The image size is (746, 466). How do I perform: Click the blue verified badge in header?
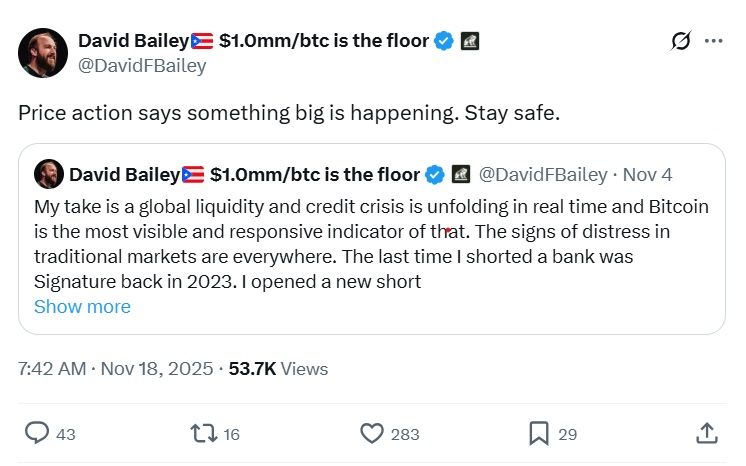pyautogui.click(x=443, y=41)
